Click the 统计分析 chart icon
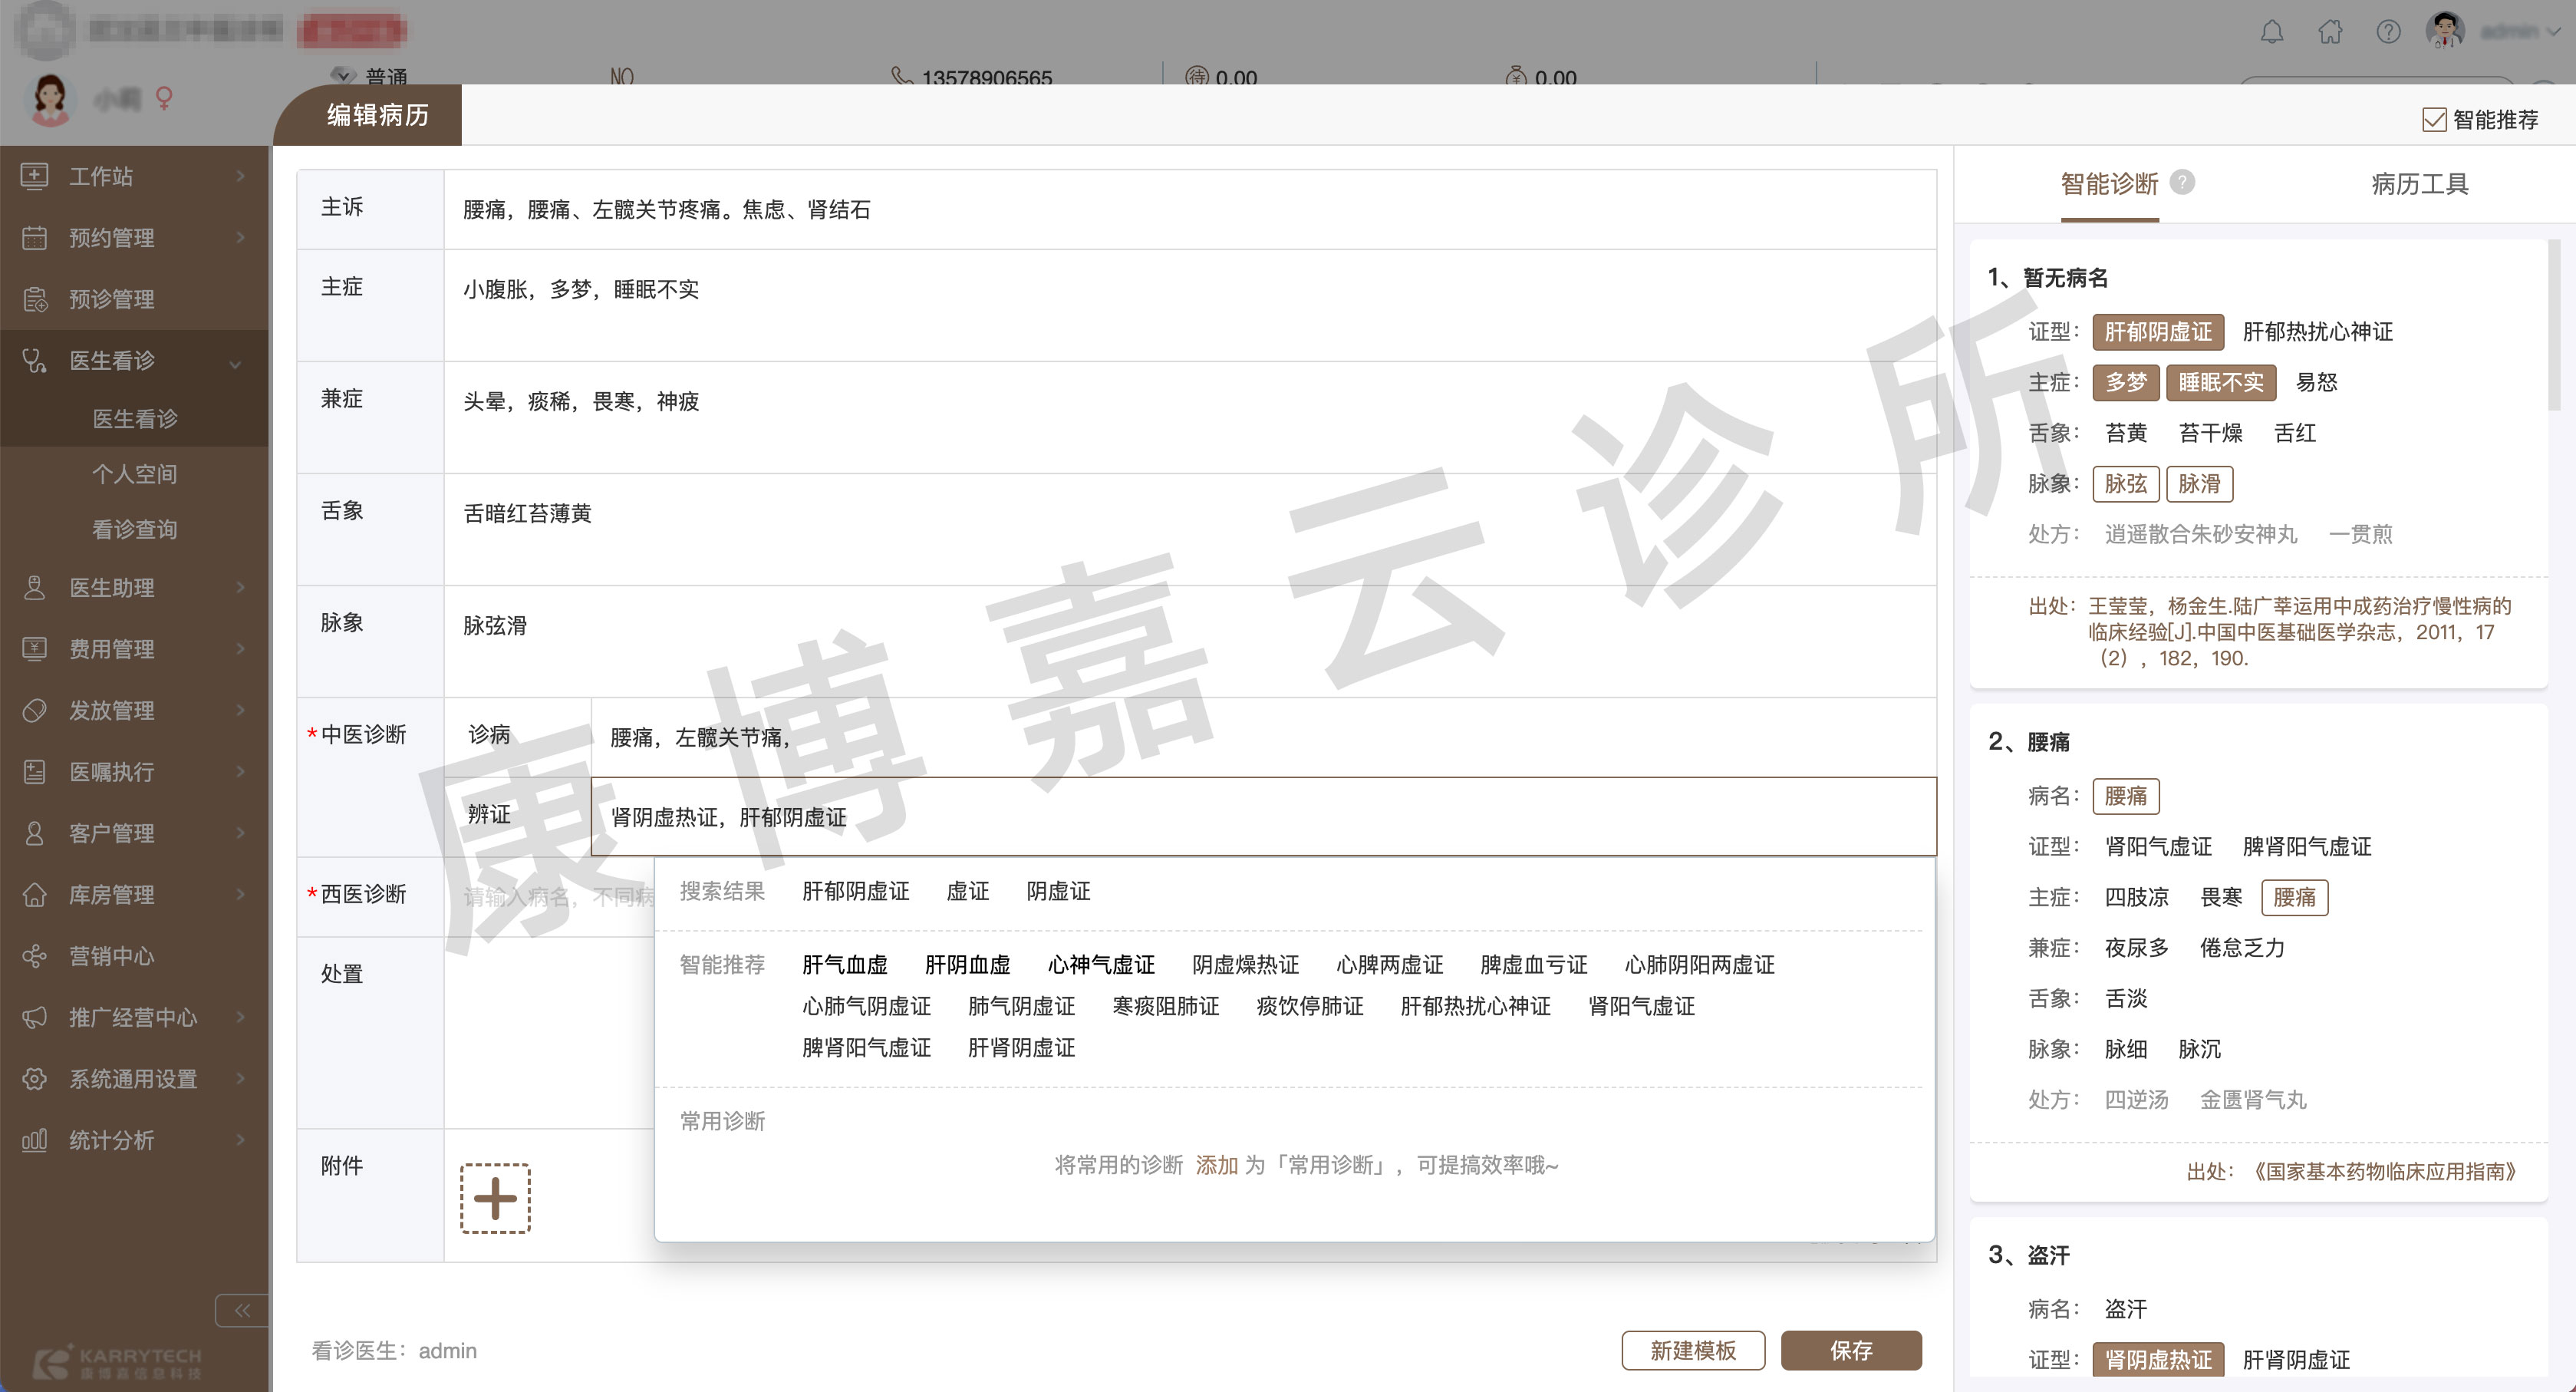Screen dimensions: 2576x1392 click(x=35, y=1140)
